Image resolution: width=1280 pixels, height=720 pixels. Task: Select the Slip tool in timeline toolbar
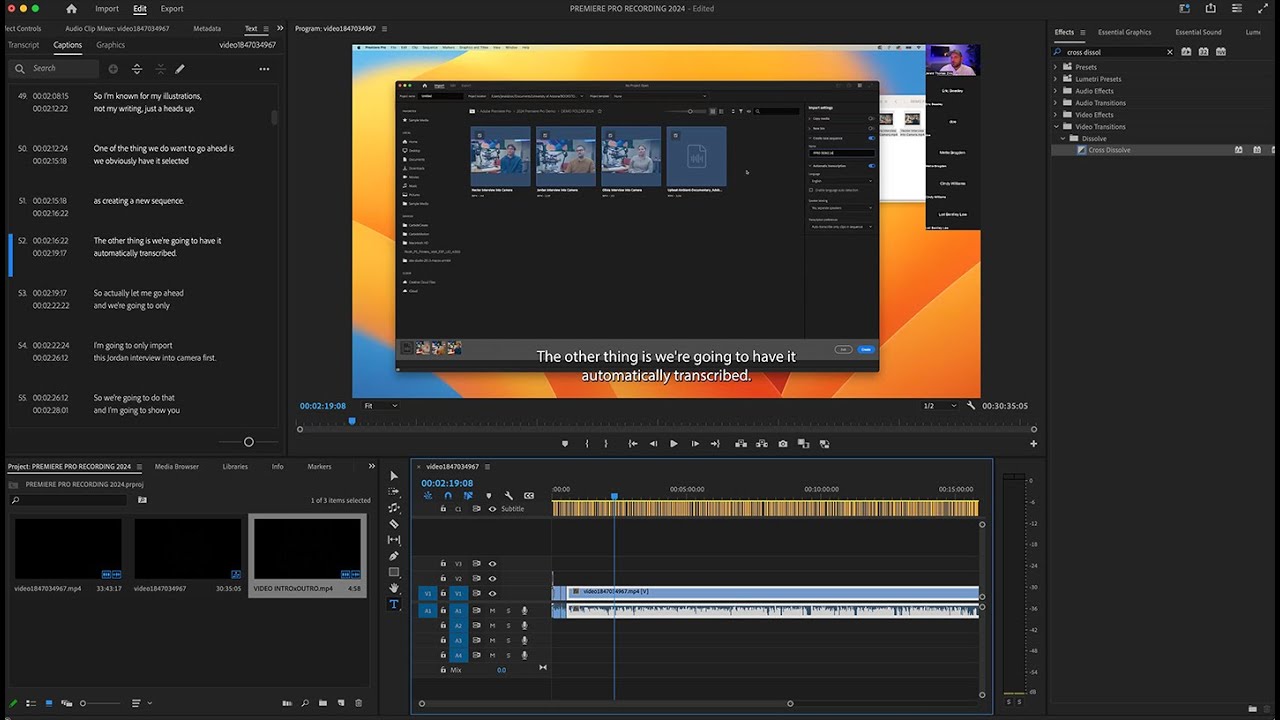[394, 540]
